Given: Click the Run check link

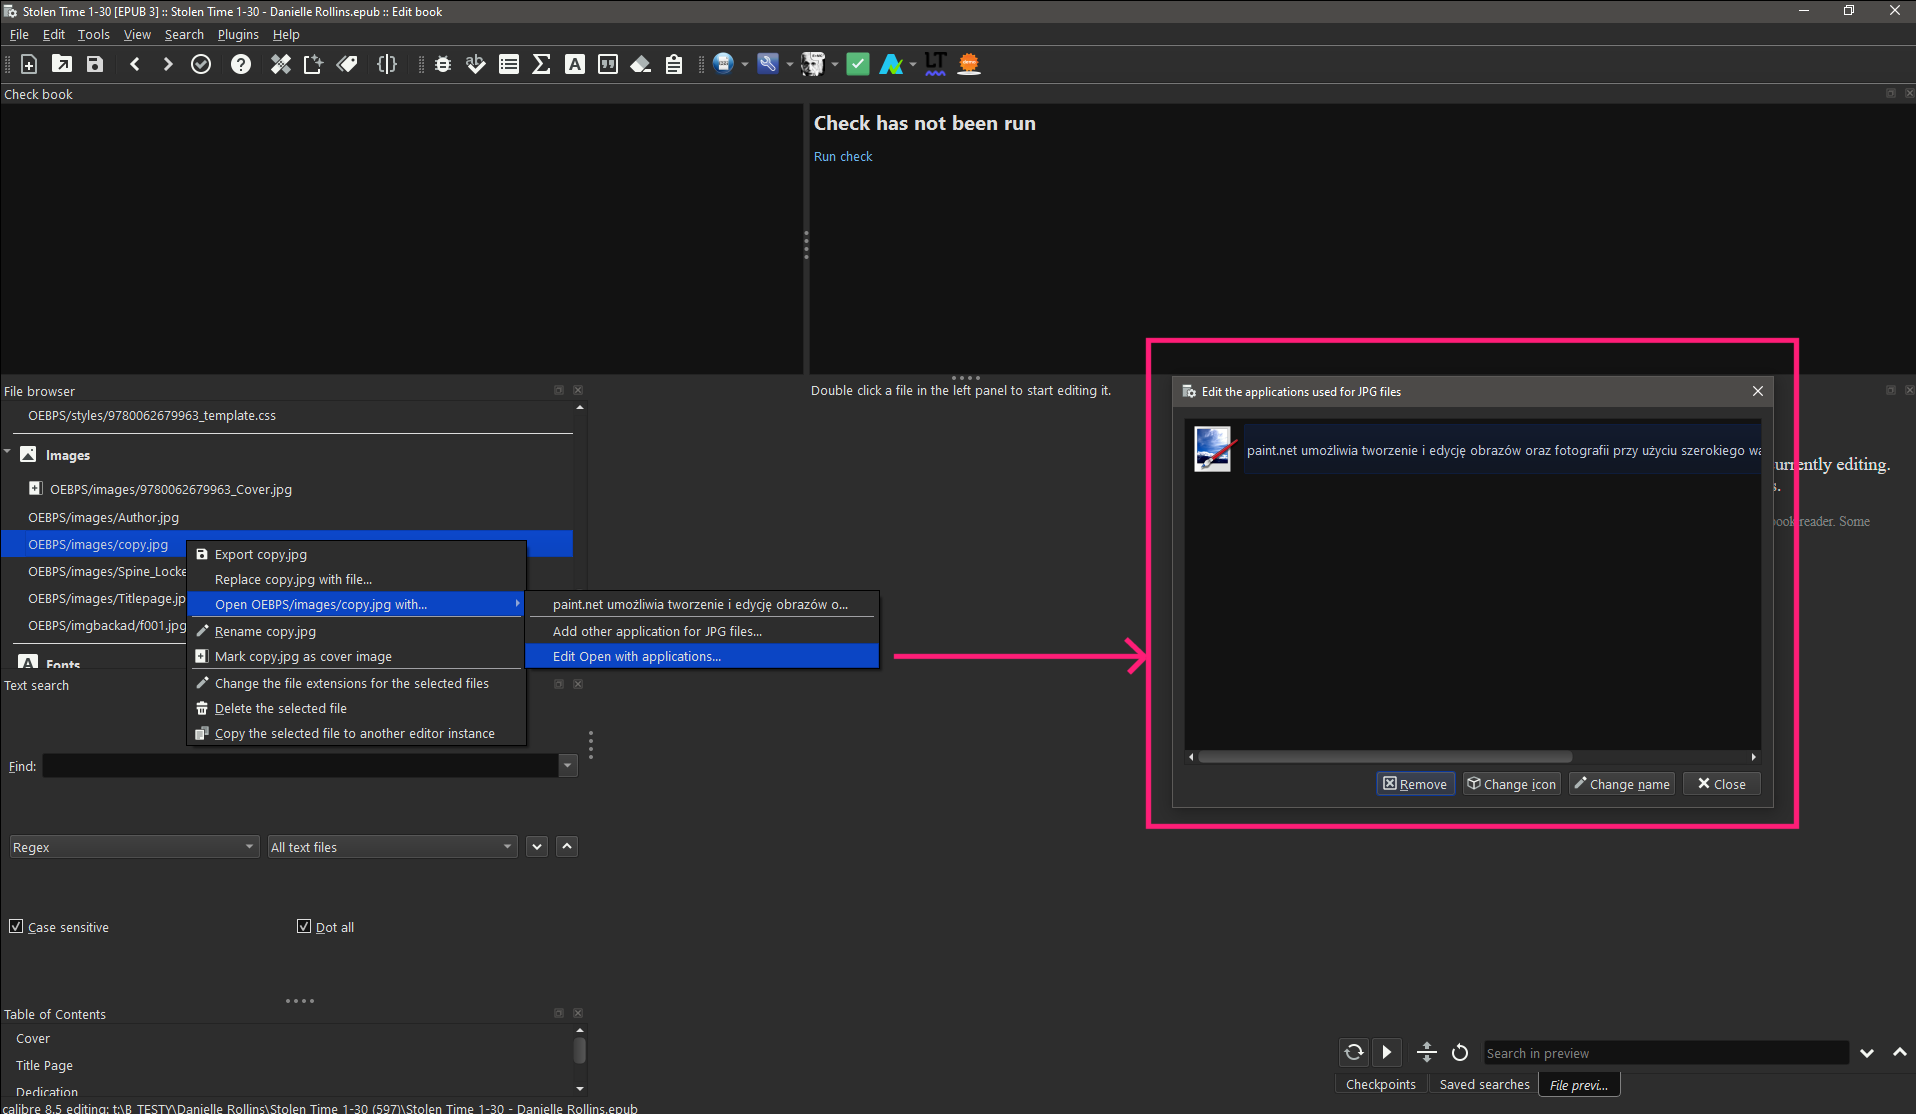Looking at the screenshot, I should [842, 156].
